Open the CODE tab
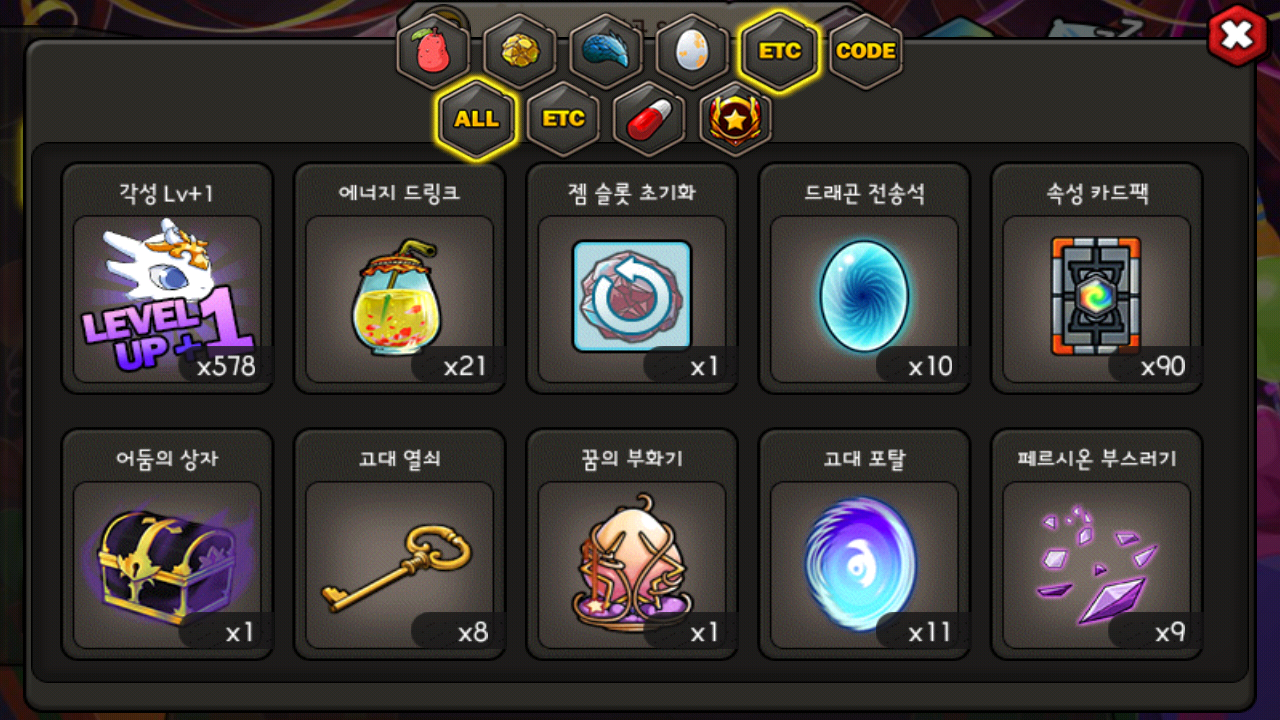 point(866,52)
